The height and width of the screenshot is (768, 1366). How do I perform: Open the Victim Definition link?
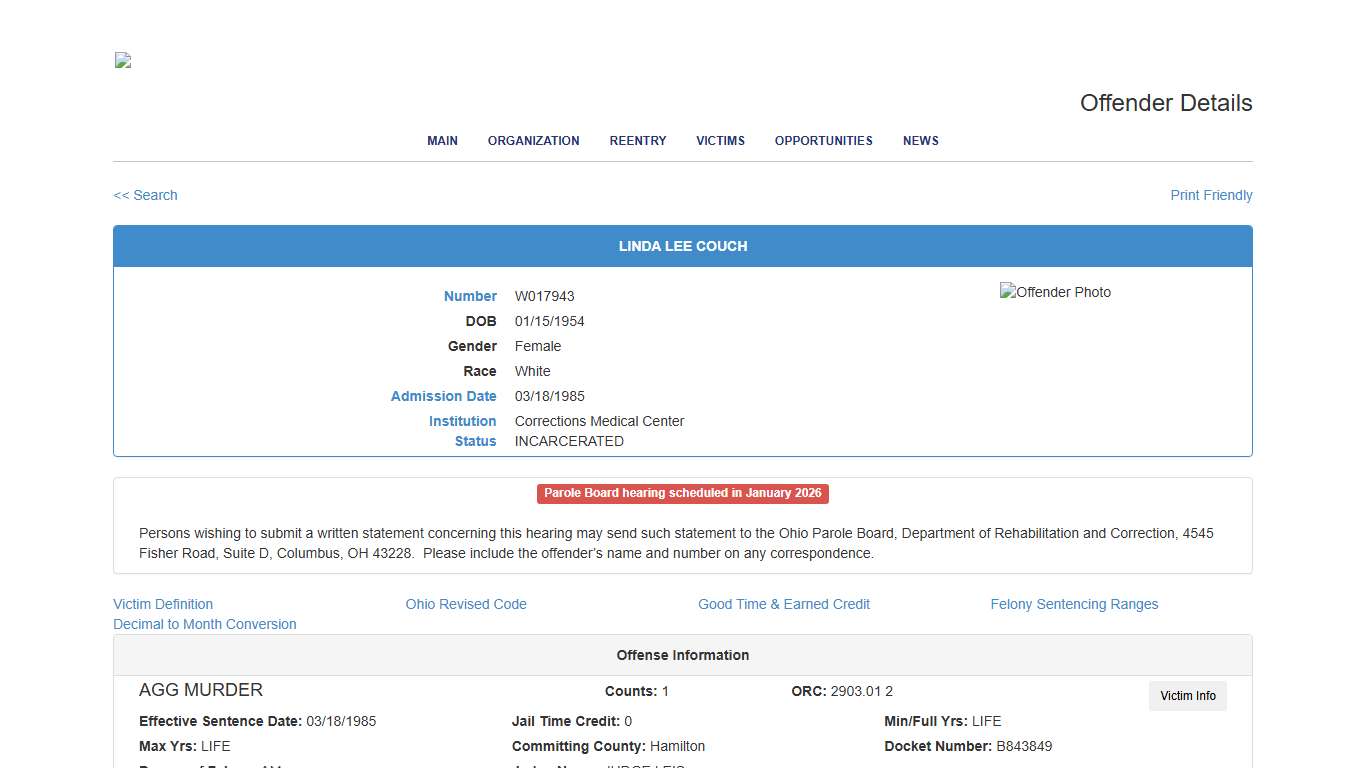[163, 604]
